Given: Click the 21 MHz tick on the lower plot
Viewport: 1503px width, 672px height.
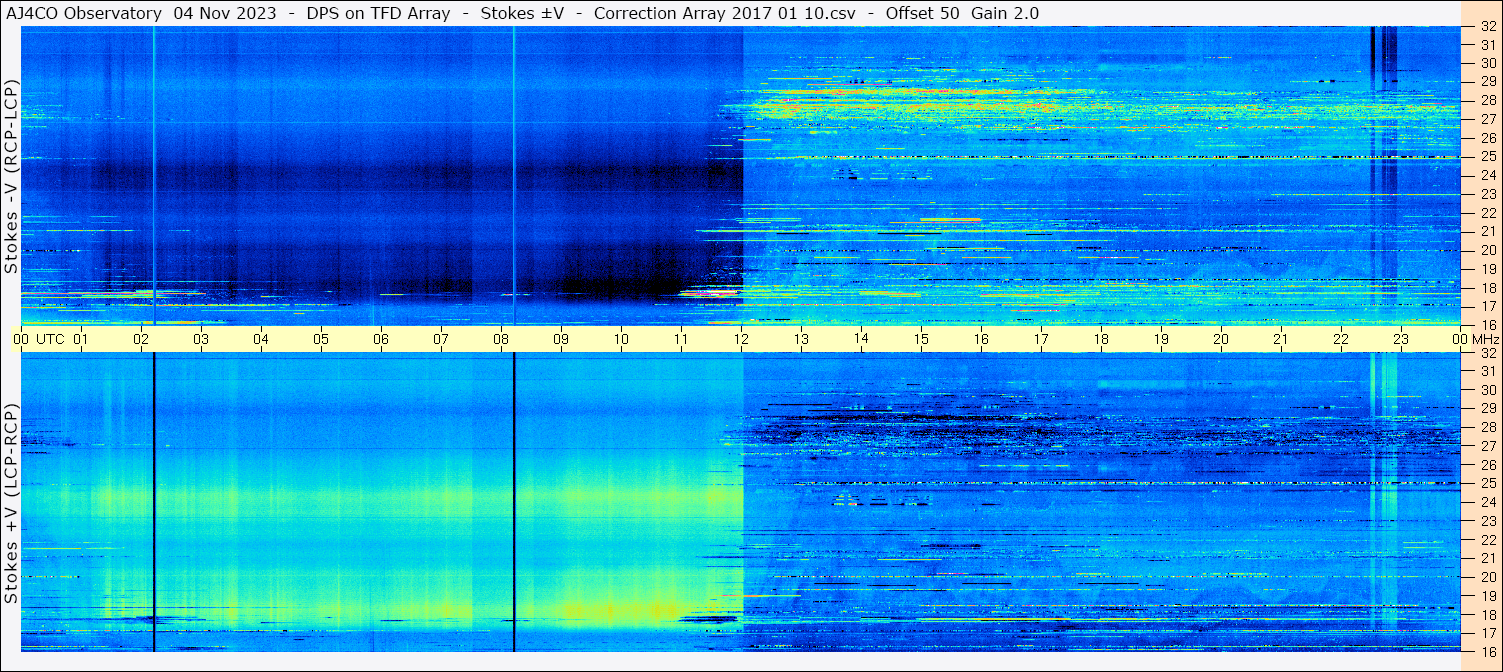Looking at the screenshot, I should tap(1487, 558).
